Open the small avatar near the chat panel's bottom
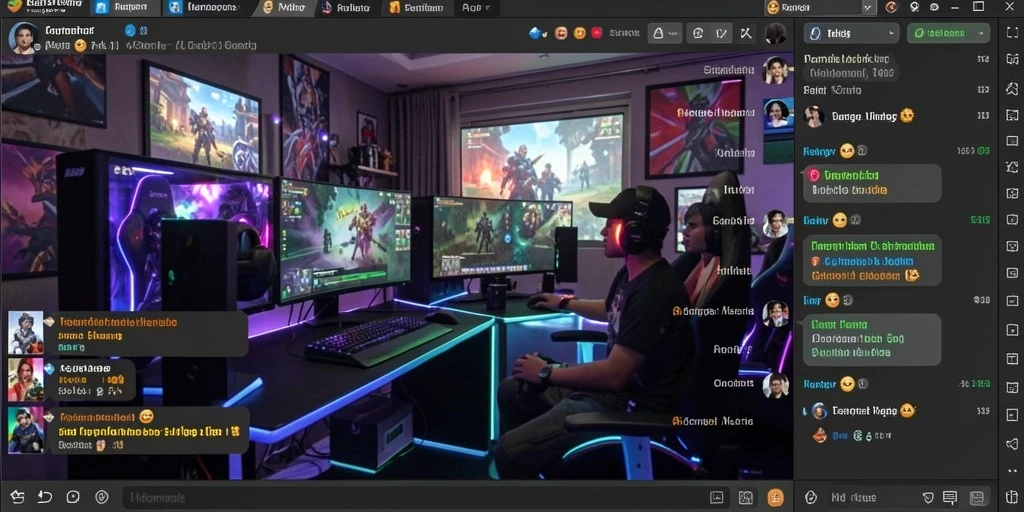This screenshot has width=1024, height=512. pyautogui.click(x=819, y=411)
